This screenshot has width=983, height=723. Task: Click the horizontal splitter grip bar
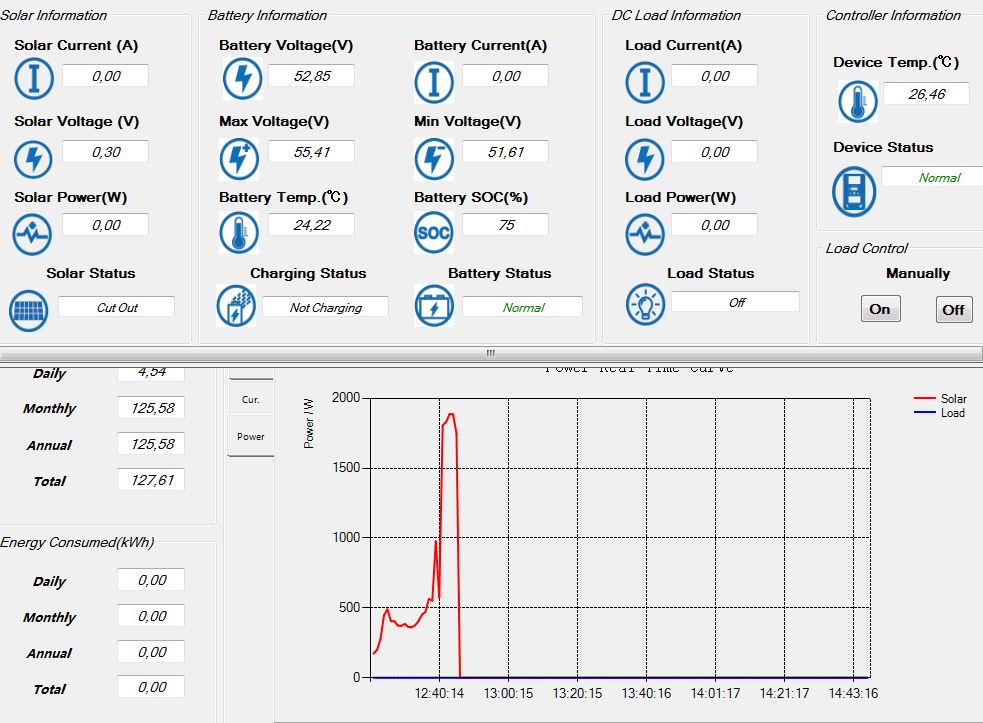491,353
